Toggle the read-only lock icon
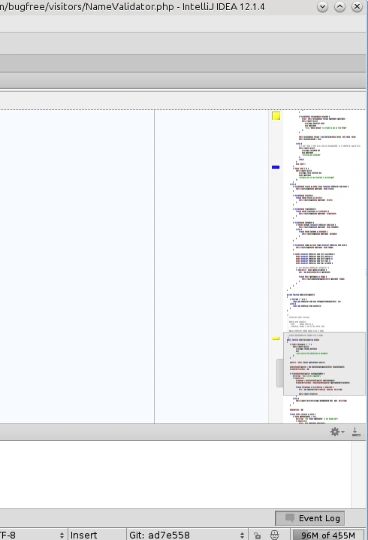The width and height of the screenshot is (368, 540). coord(257,535)
